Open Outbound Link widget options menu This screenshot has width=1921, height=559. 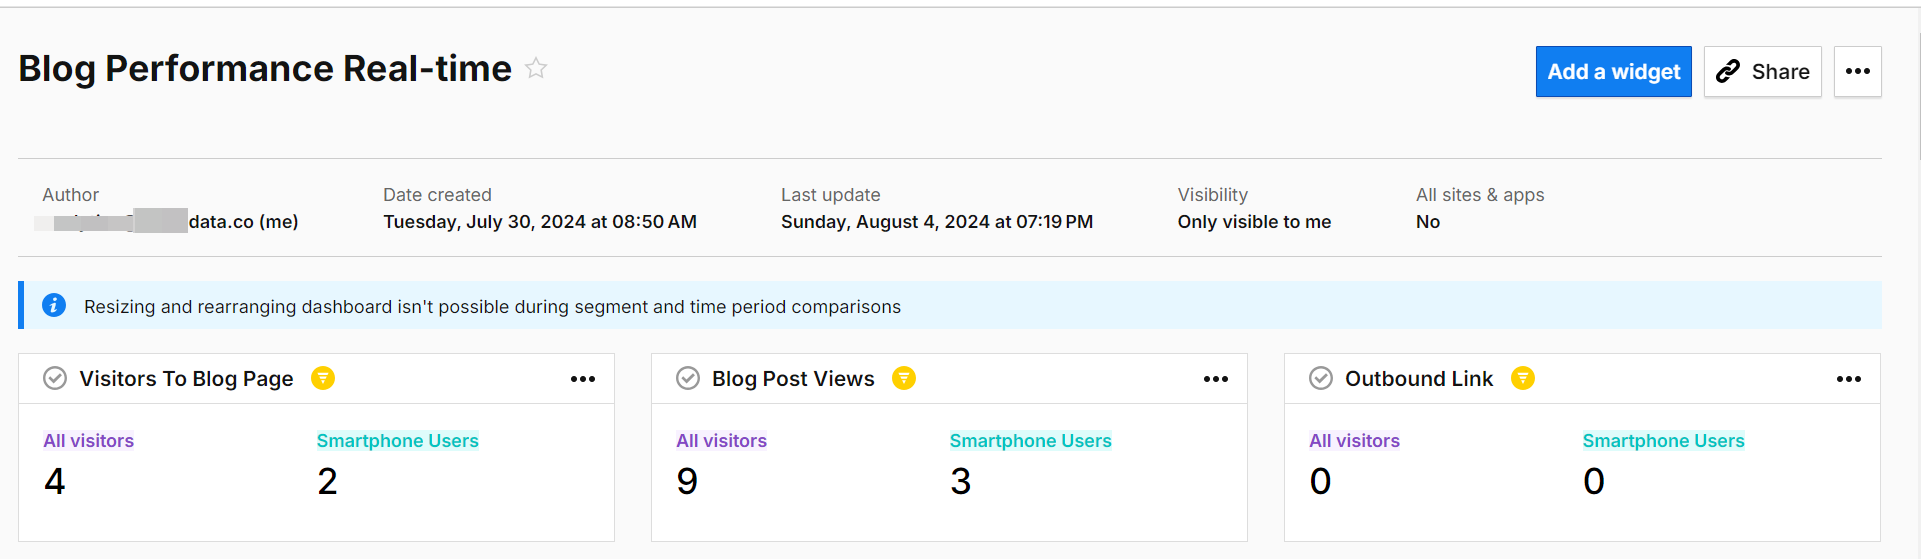tap(1849, 379)
